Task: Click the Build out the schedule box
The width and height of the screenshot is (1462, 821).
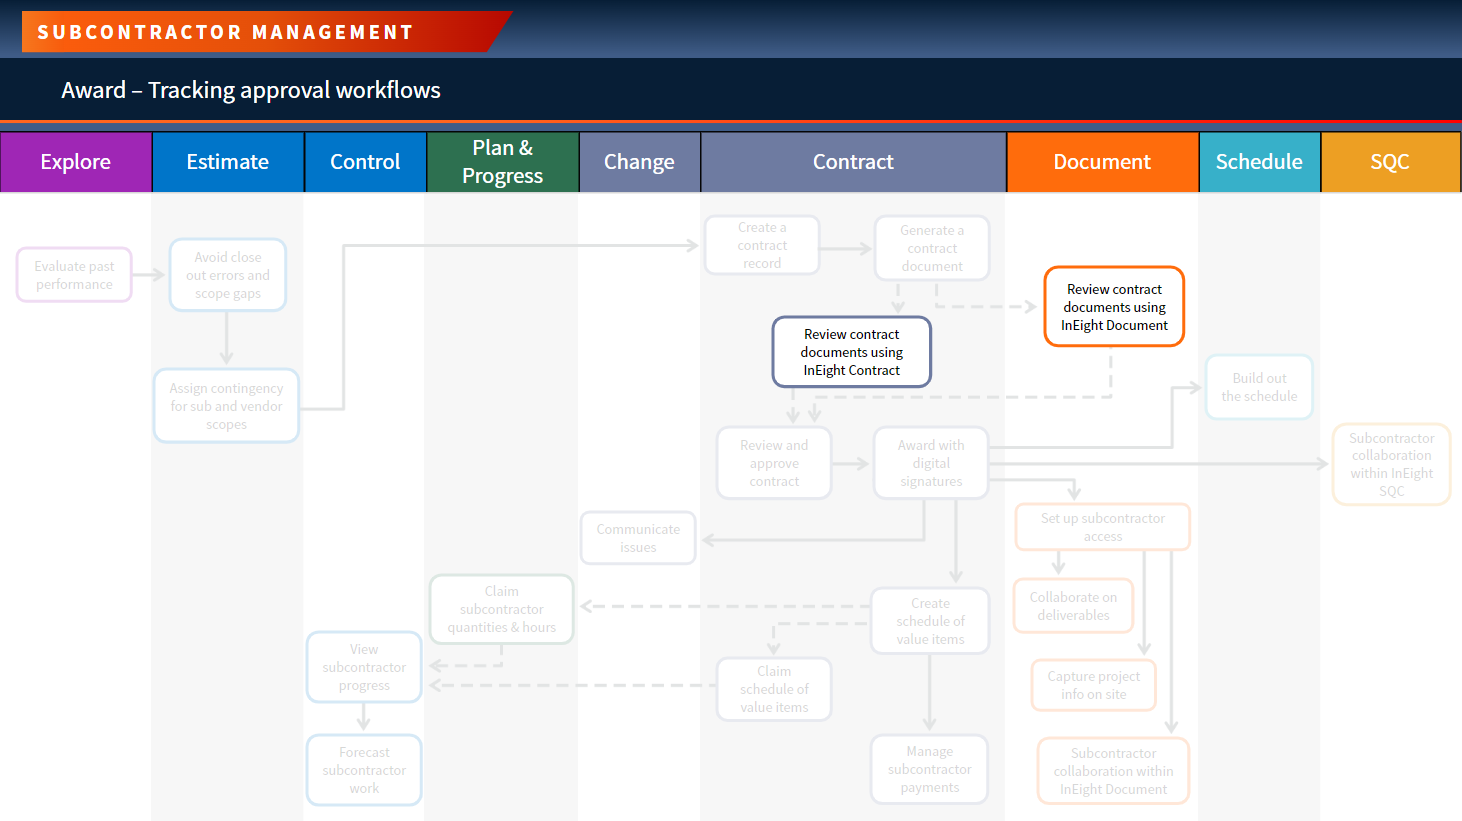Action: [1259, 387]
